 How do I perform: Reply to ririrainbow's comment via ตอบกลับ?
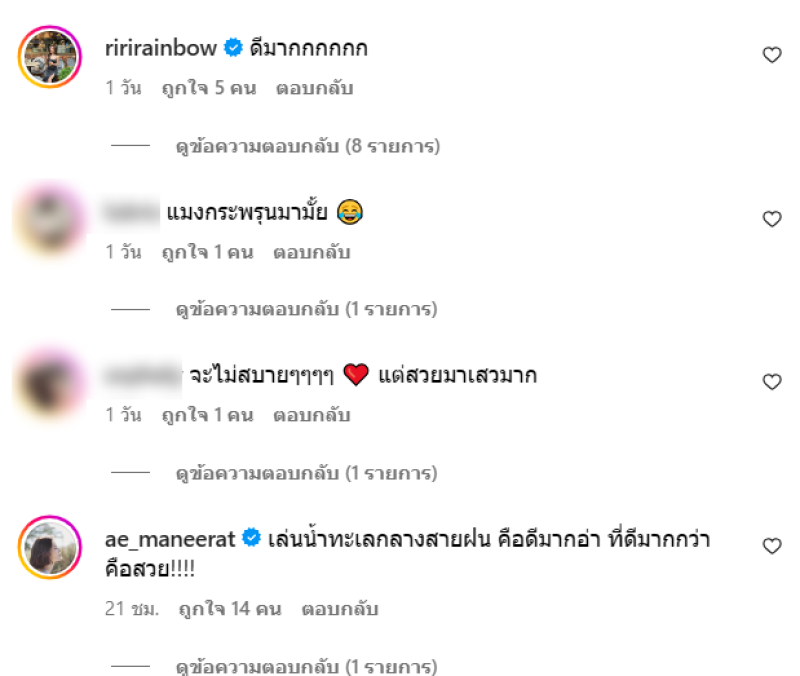(x=315, y=88)
